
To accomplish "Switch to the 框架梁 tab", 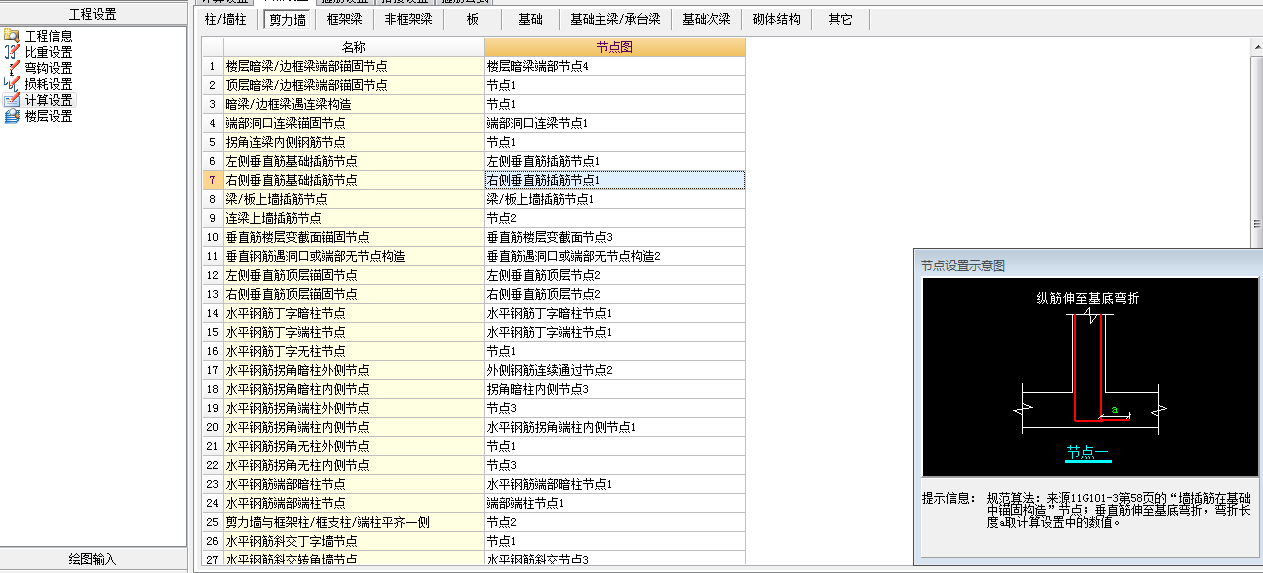I will tap(344, 19).
